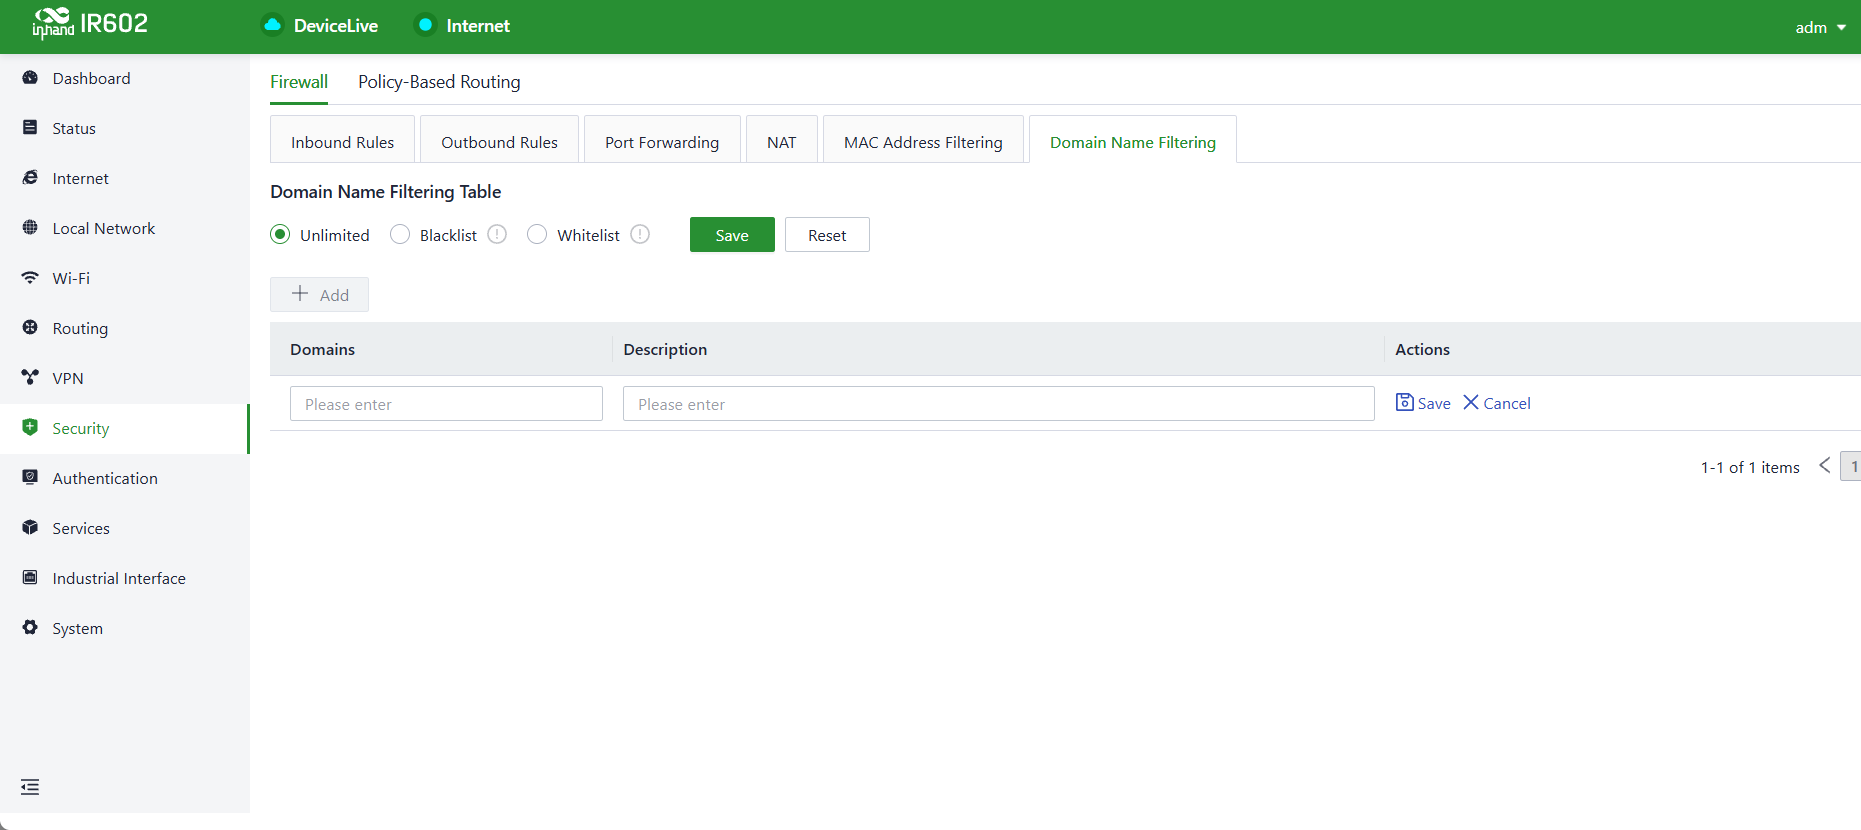The height and width of the screenshot is (830, 1861).
Task: Click the Blacklist info icon
Action: (x=497, y=234)
